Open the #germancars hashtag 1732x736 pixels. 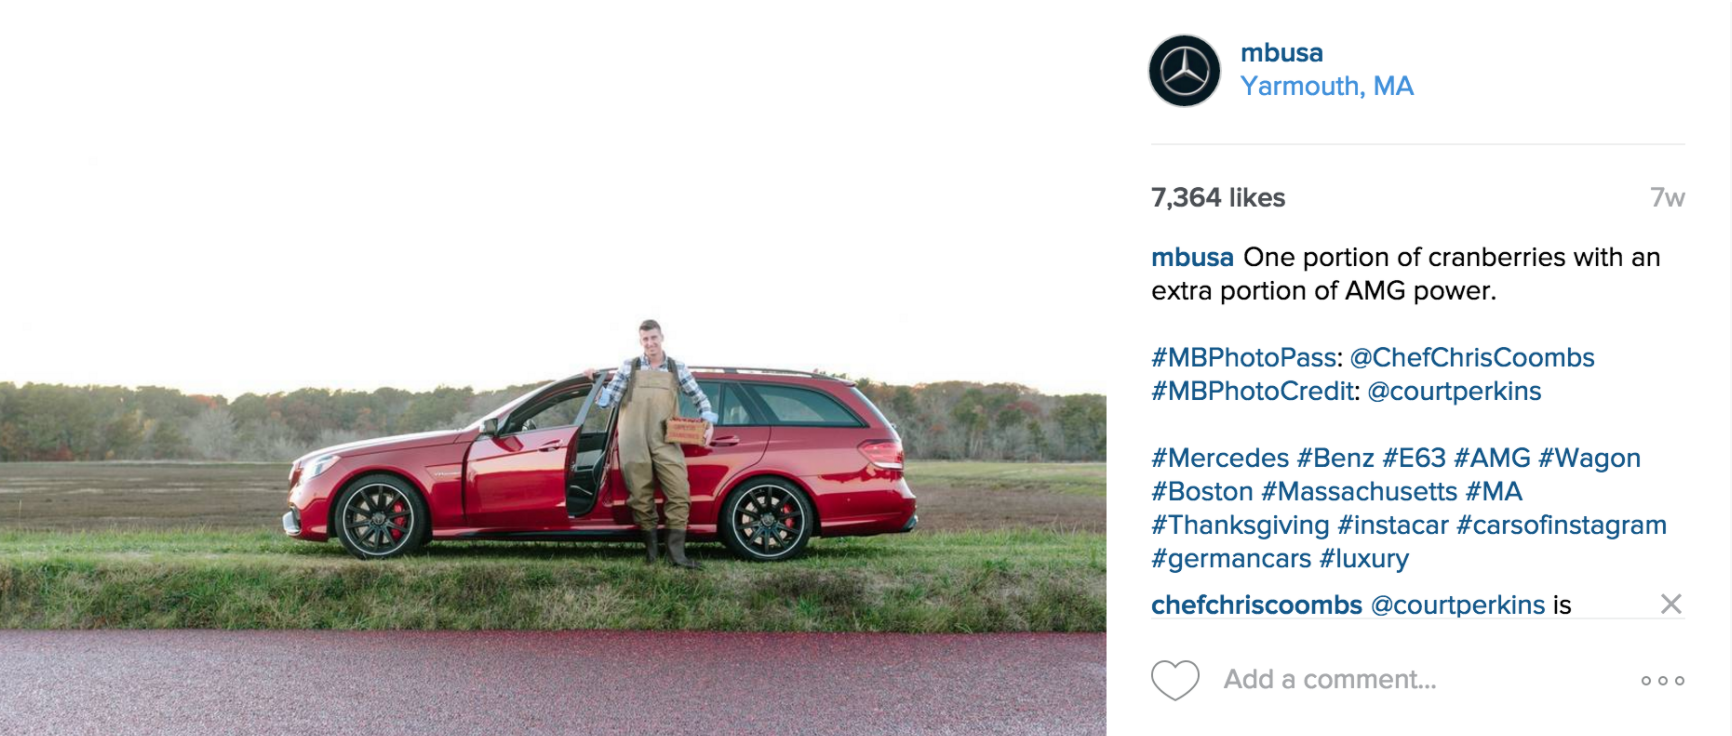click(1231, 558)
